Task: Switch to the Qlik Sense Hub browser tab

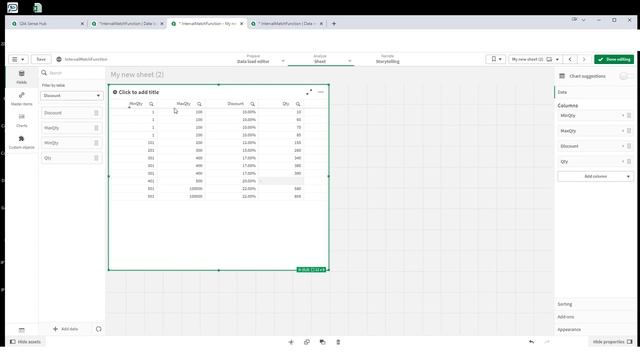Action: (48, 24)
